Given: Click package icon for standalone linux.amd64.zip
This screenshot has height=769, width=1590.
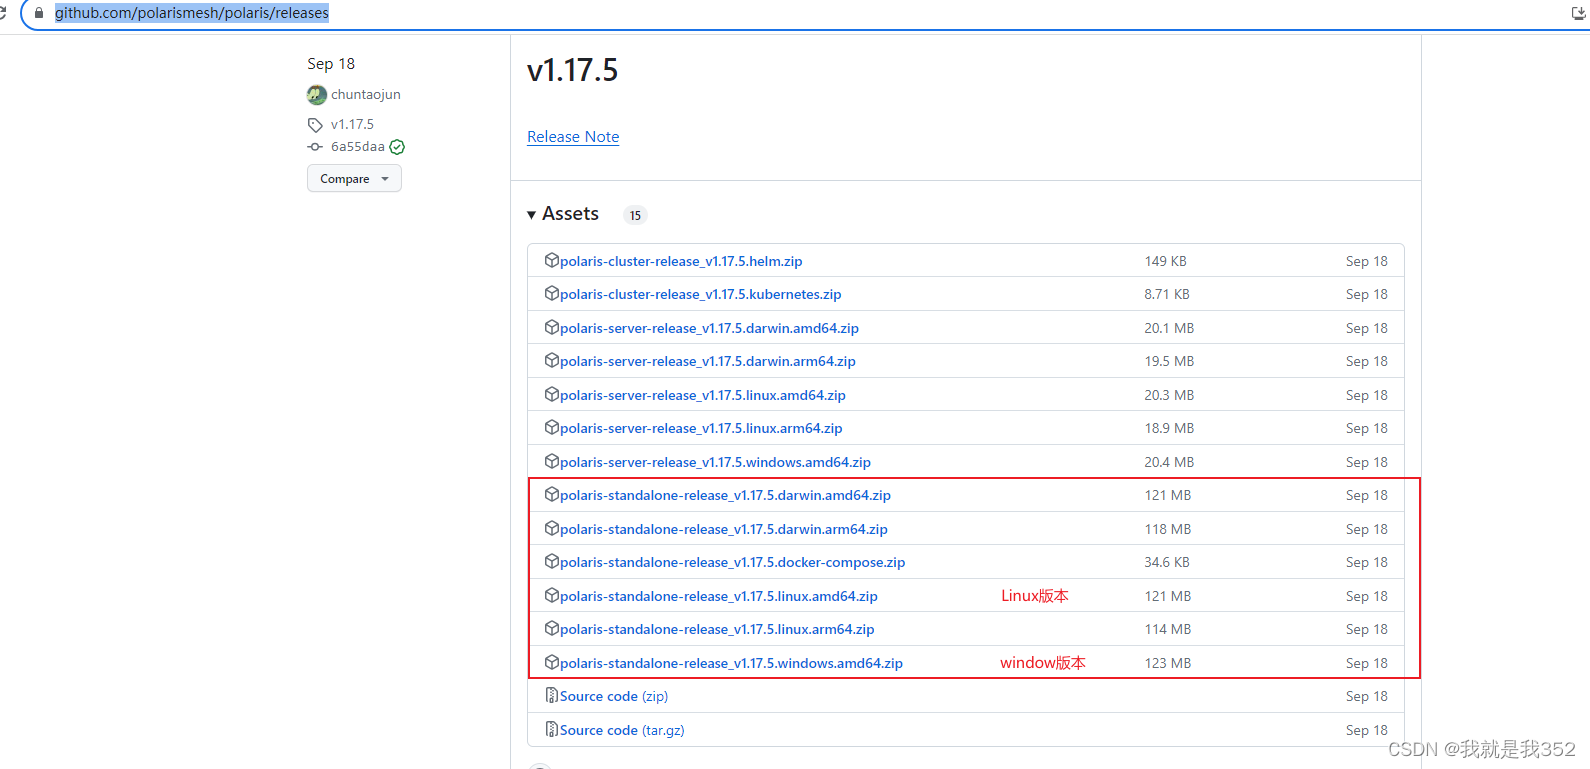Looking at the screenshot, I should point(551,595).
